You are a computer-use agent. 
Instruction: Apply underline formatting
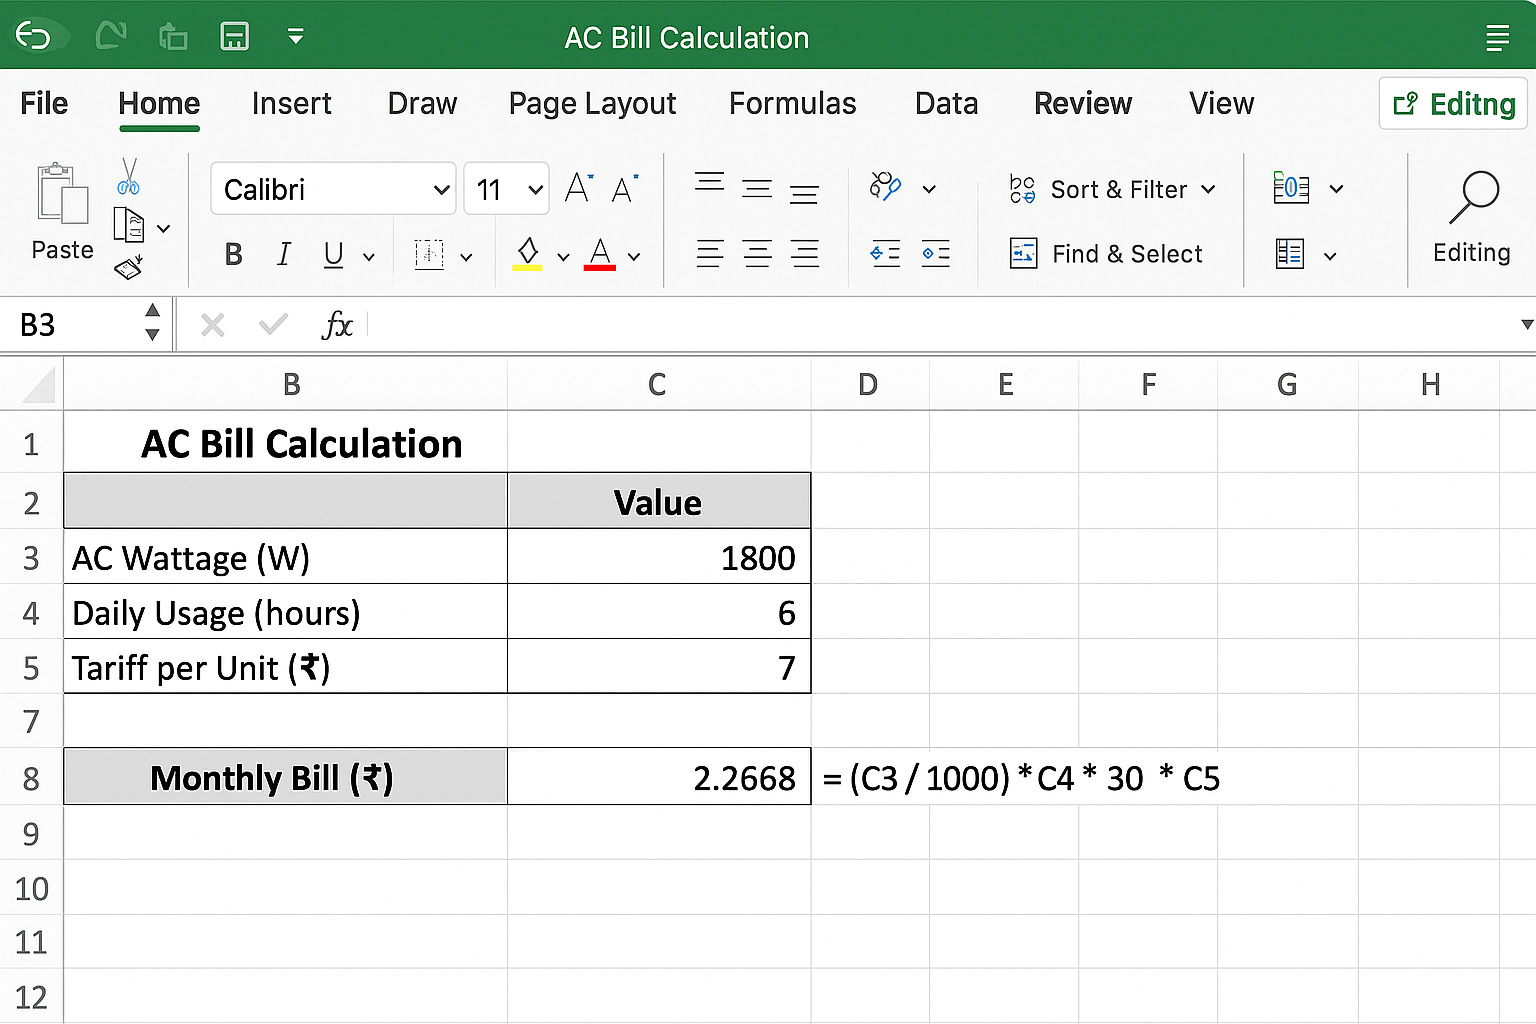click(332, 254)
